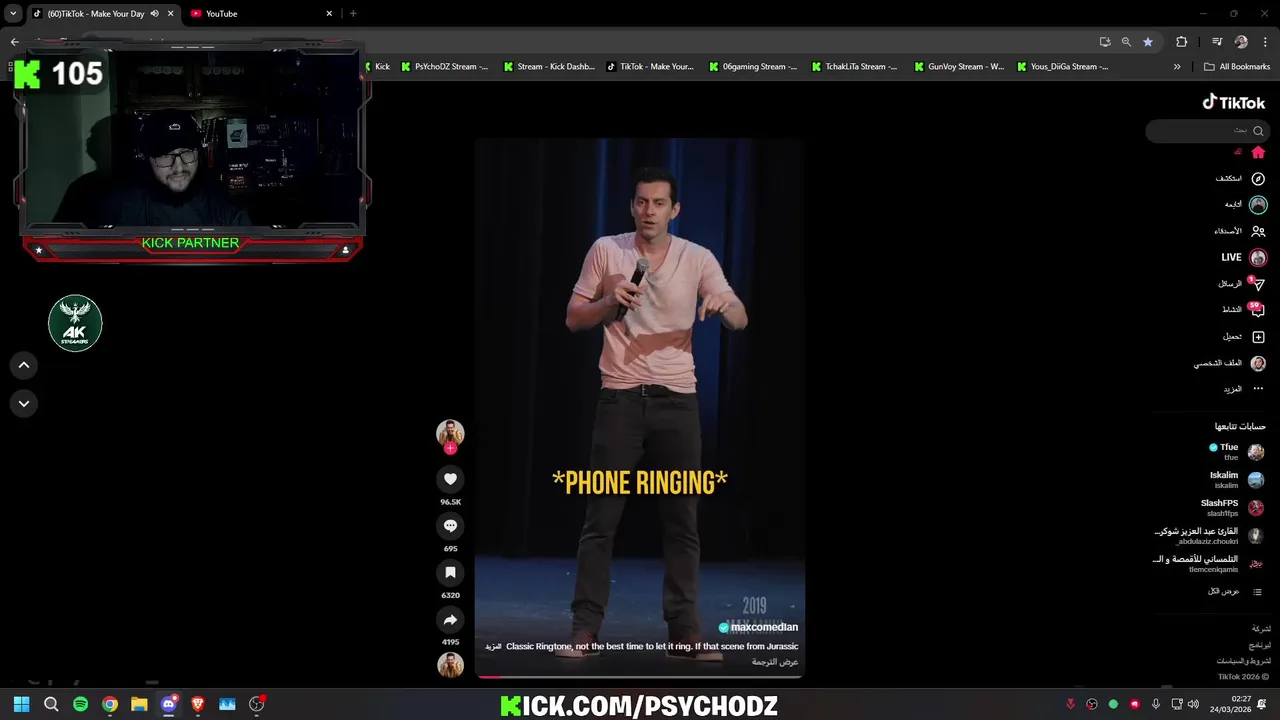Viewport: 1280px width, 720px height.
Task: Save the video with the bookmark icon
Action: [x=450, y=573]
